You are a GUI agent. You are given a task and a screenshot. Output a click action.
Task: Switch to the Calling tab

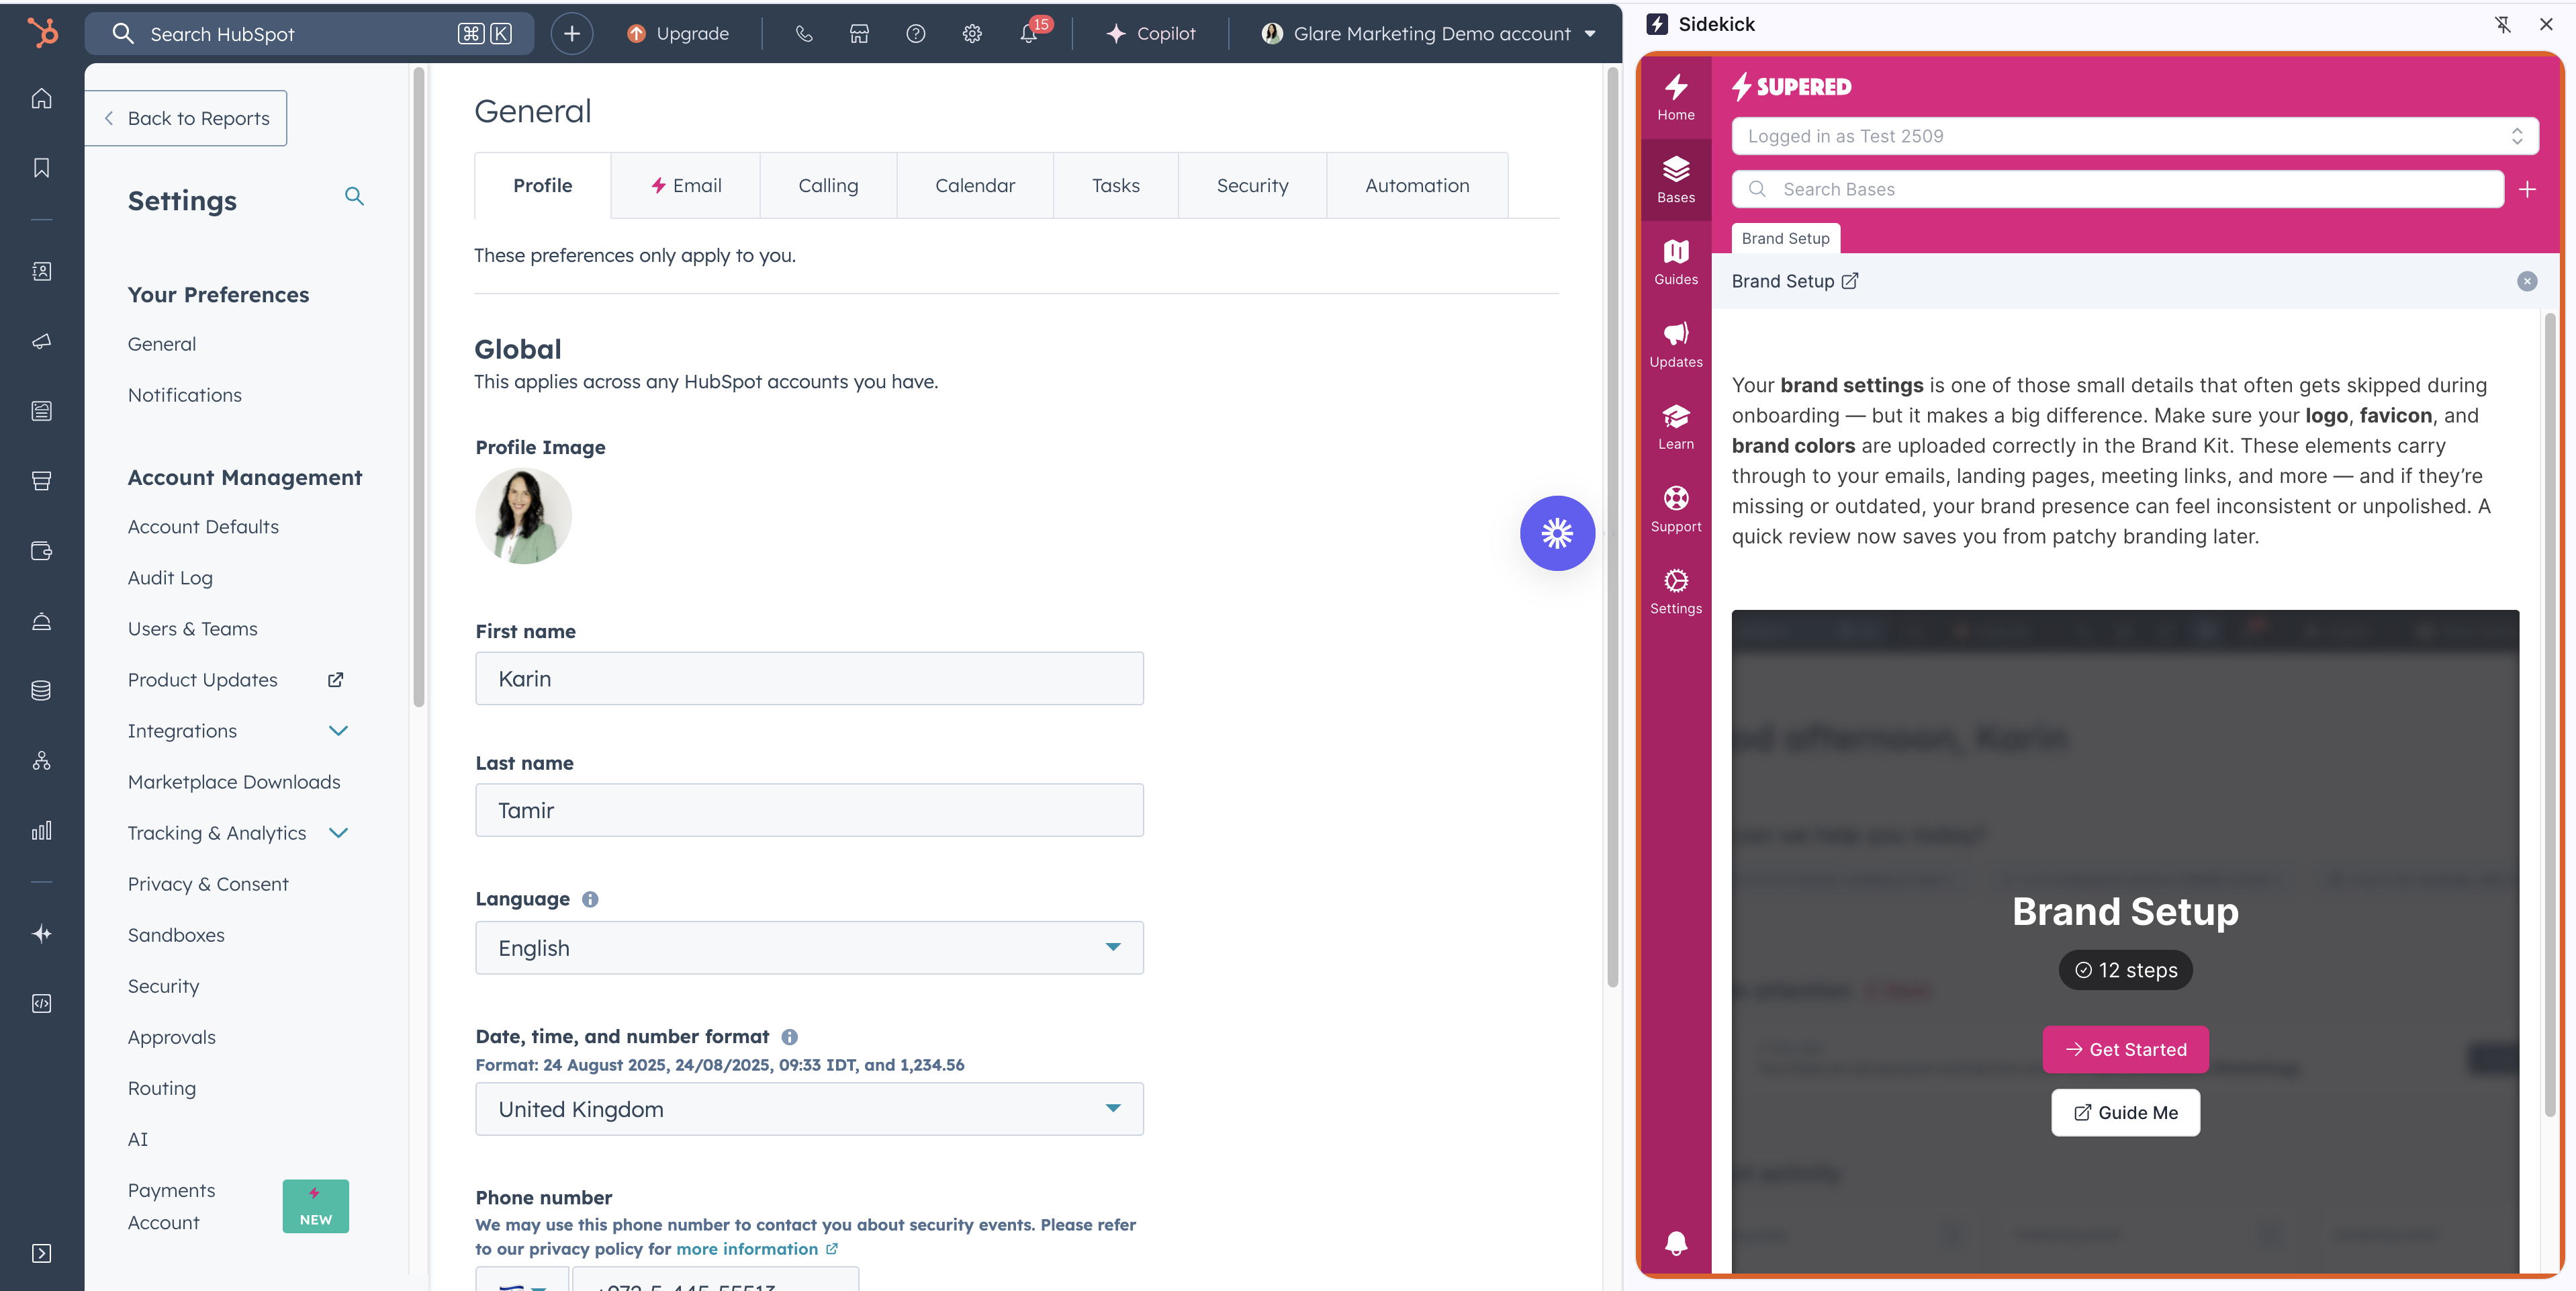click(828, 185)
